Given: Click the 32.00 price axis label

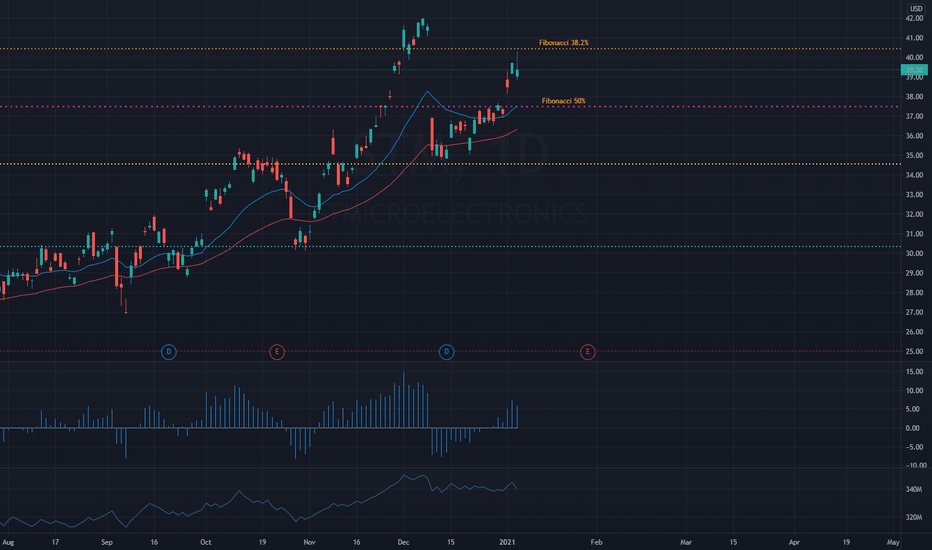Looking at the screenshot, I should (914, 215).
